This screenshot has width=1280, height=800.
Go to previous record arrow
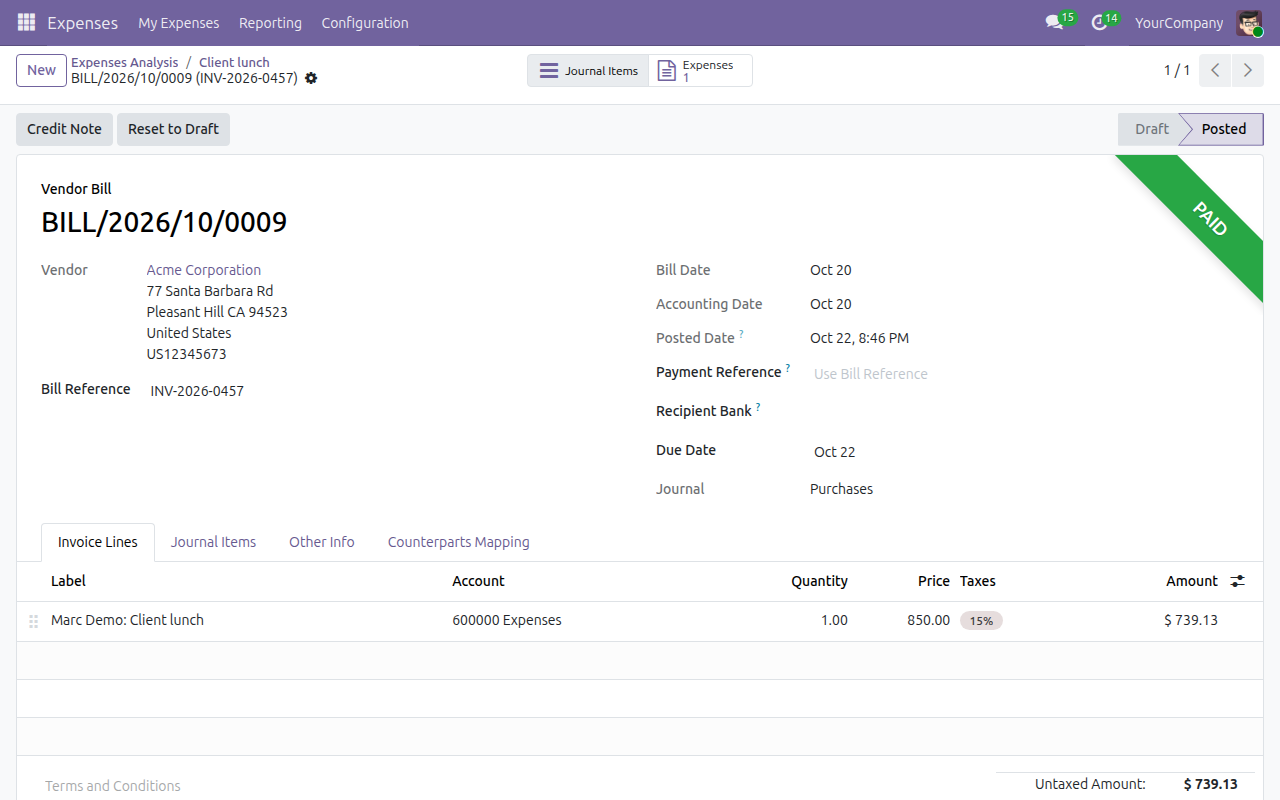click(1215, 70)
